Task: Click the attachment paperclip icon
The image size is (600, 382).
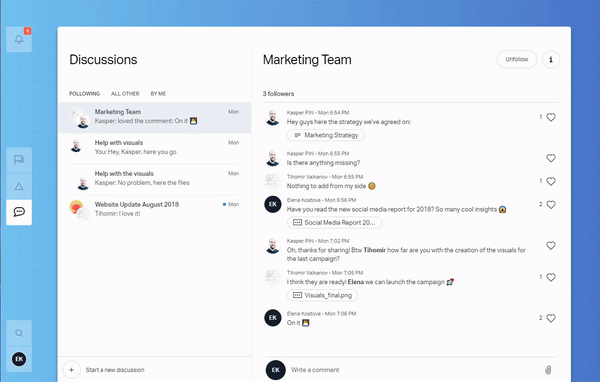Action: [x=548, y=370]
